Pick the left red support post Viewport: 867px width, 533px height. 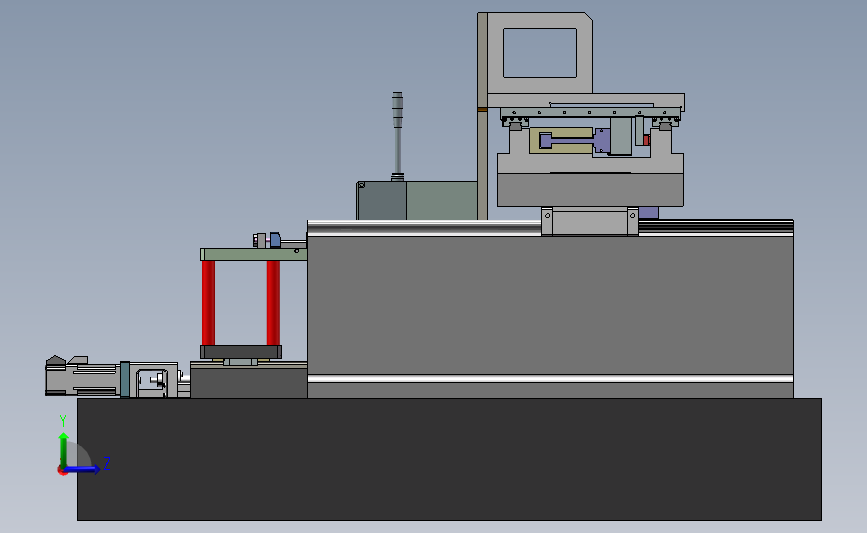[x=208, y=303]
